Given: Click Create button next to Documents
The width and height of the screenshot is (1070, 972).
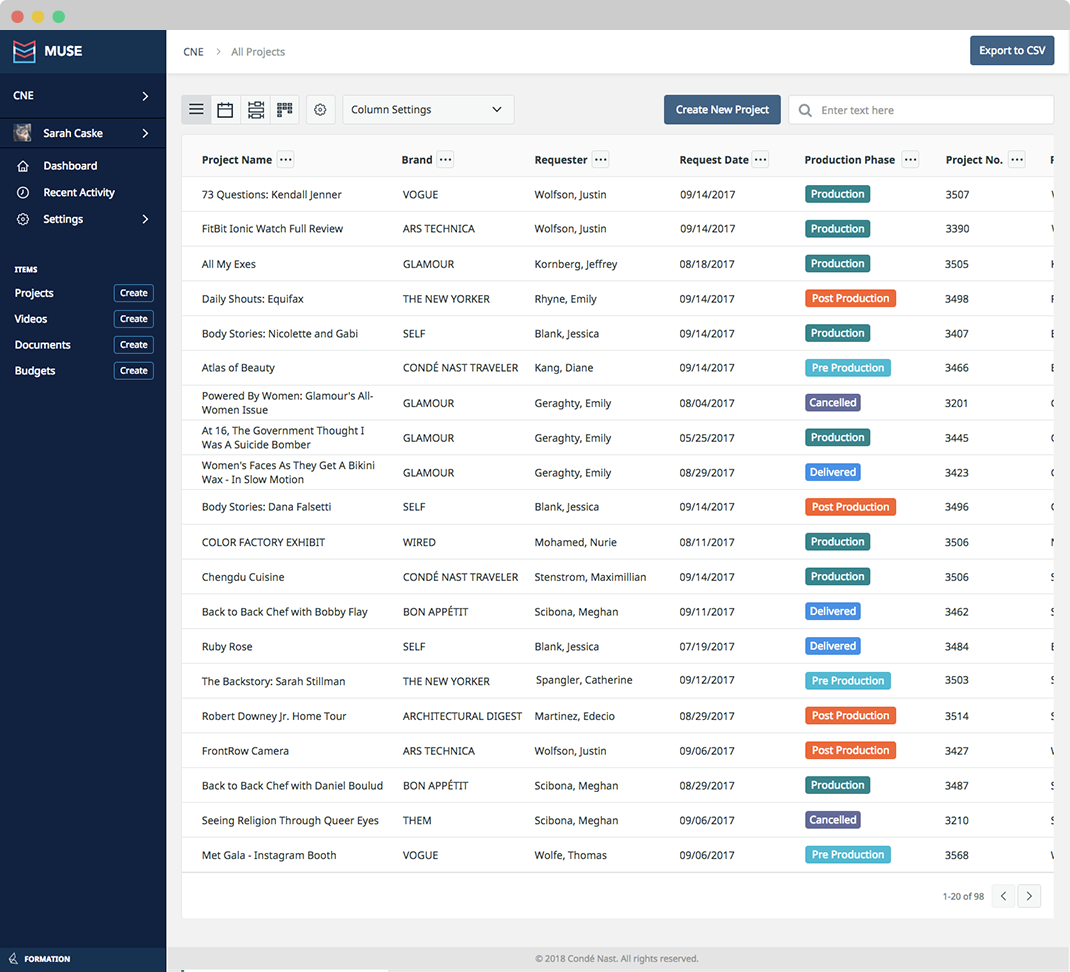Looking at the screenshot, I should [134, 345].
